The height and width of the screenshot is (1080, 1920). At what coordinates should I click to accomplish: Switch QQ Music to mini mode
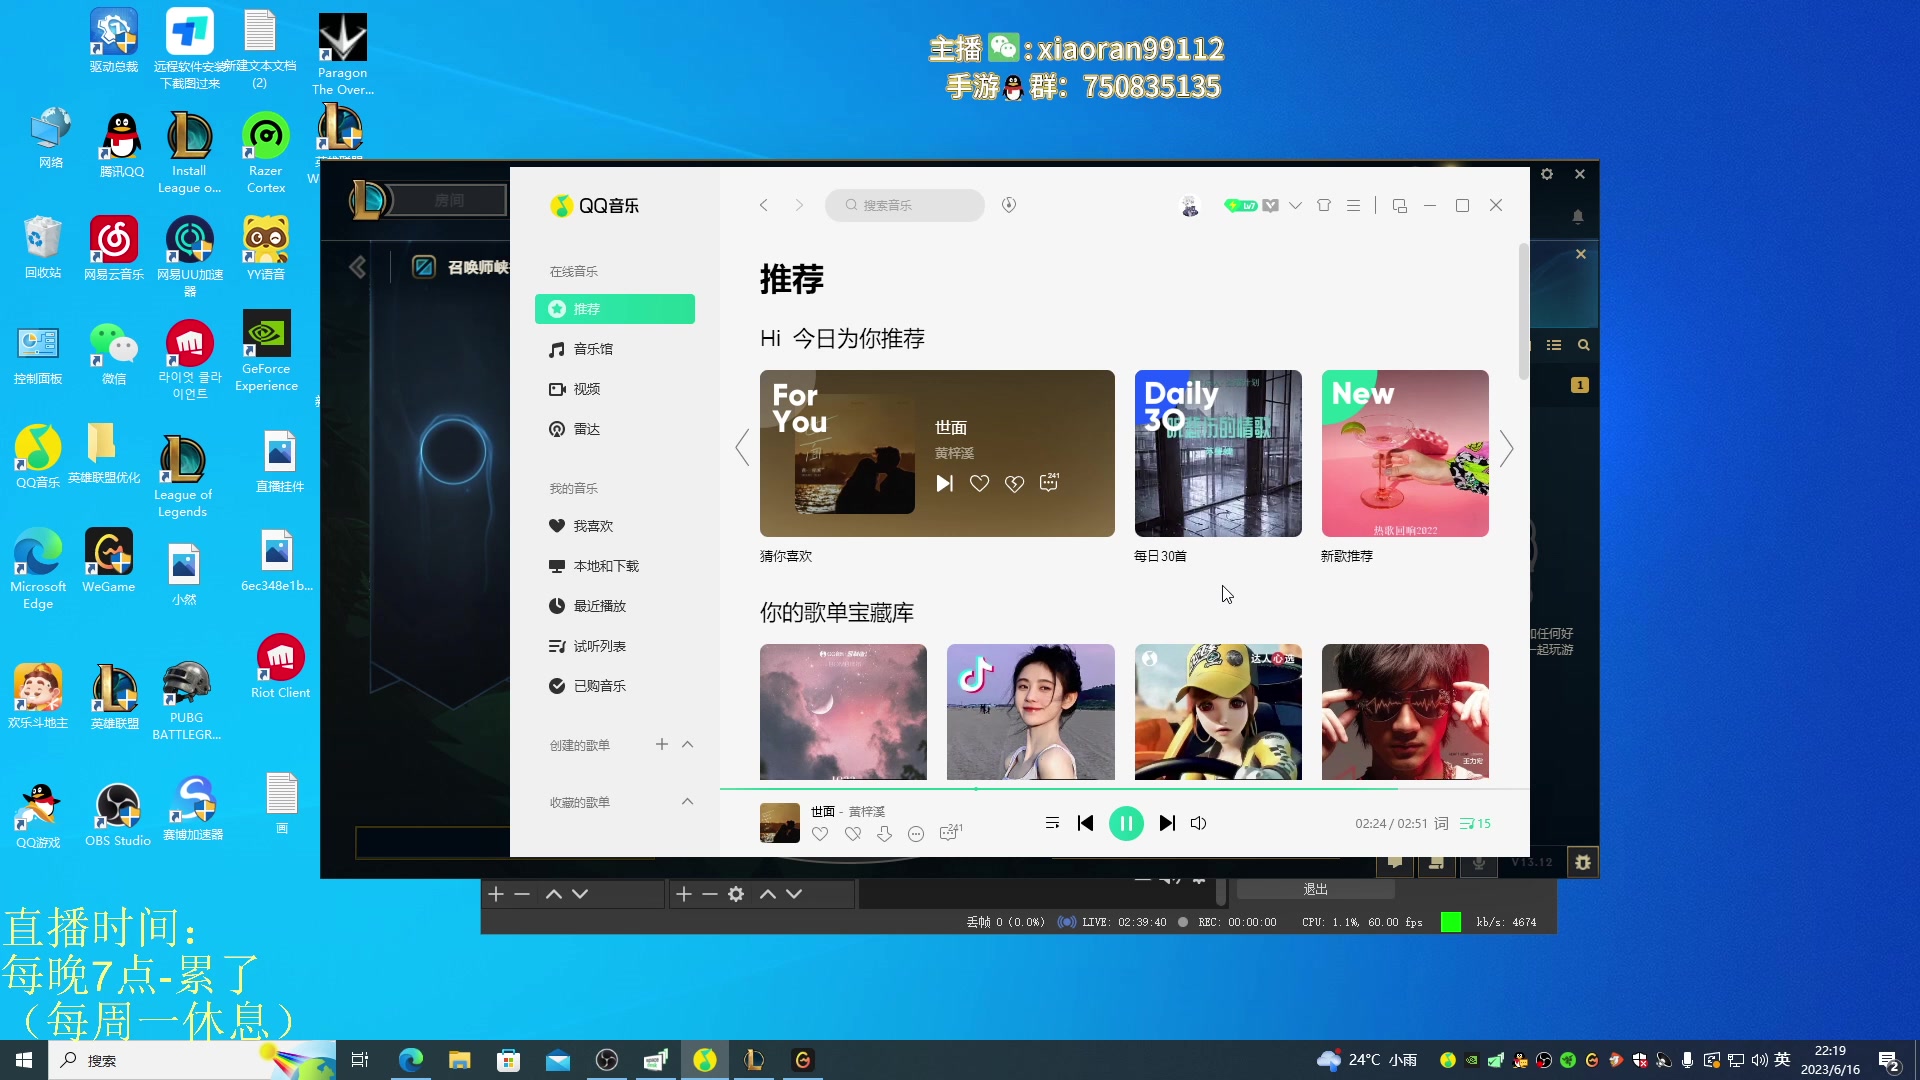click(1400, 205)
